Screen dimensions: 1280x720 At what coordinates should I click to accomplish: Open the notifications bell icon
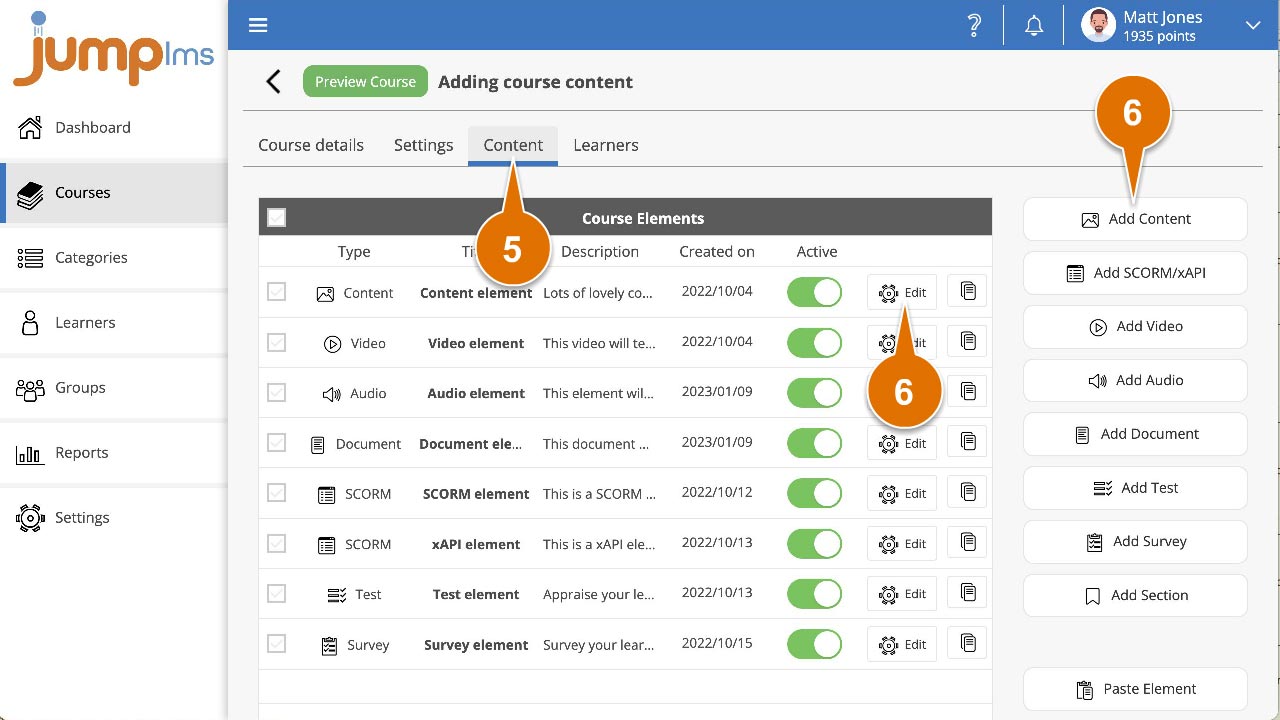pyautogui.click(x=1034, y=25)
